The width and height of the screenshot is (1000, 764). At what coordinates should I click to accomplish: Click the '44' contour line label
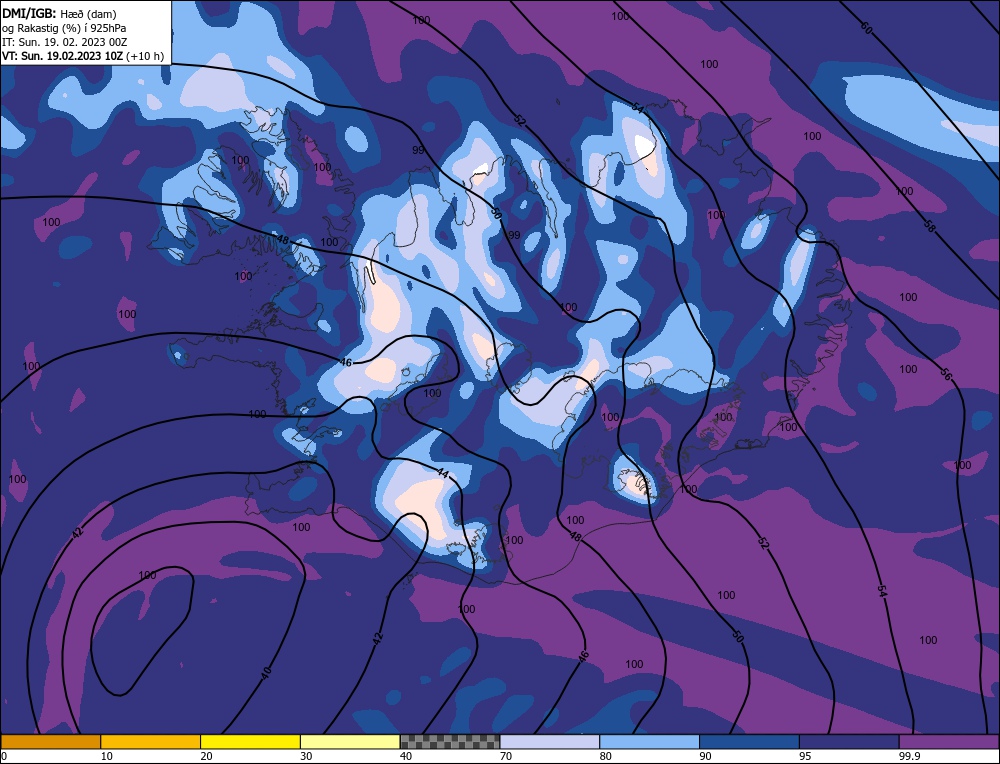pyautogui.click(x=443, y=473)
